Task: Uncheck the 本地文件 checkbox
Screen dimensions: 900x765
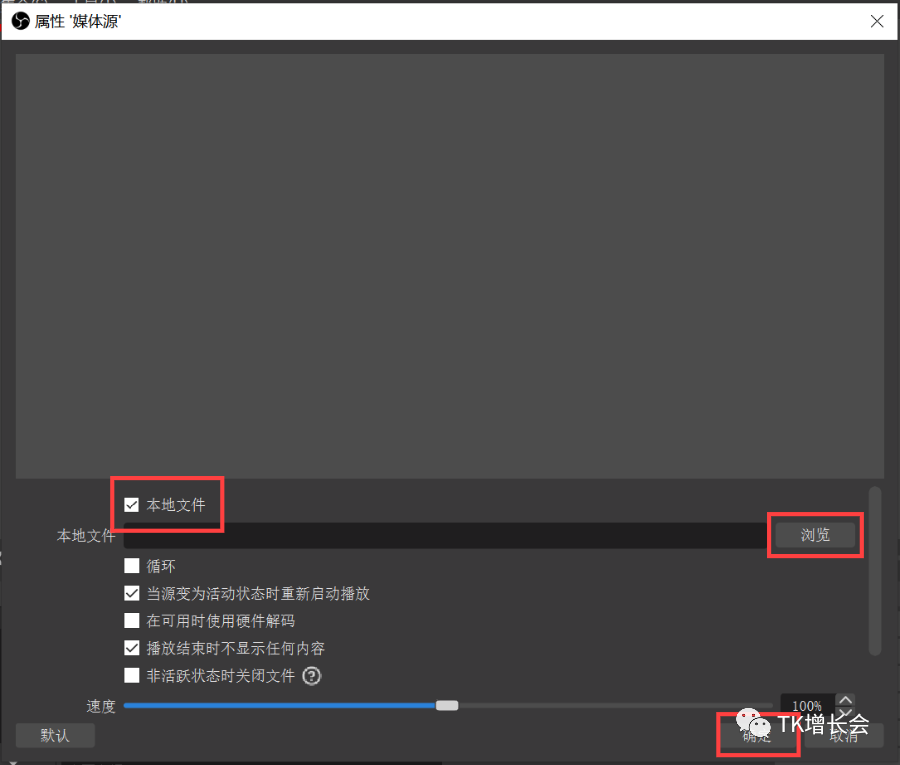Action: pyautogui.click(x=132, y=504)
